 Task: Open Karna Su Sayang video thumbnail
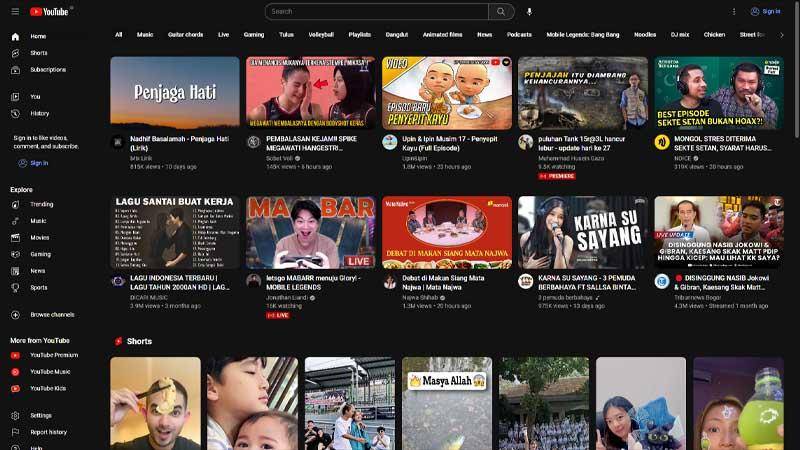(x=583, y=232)
